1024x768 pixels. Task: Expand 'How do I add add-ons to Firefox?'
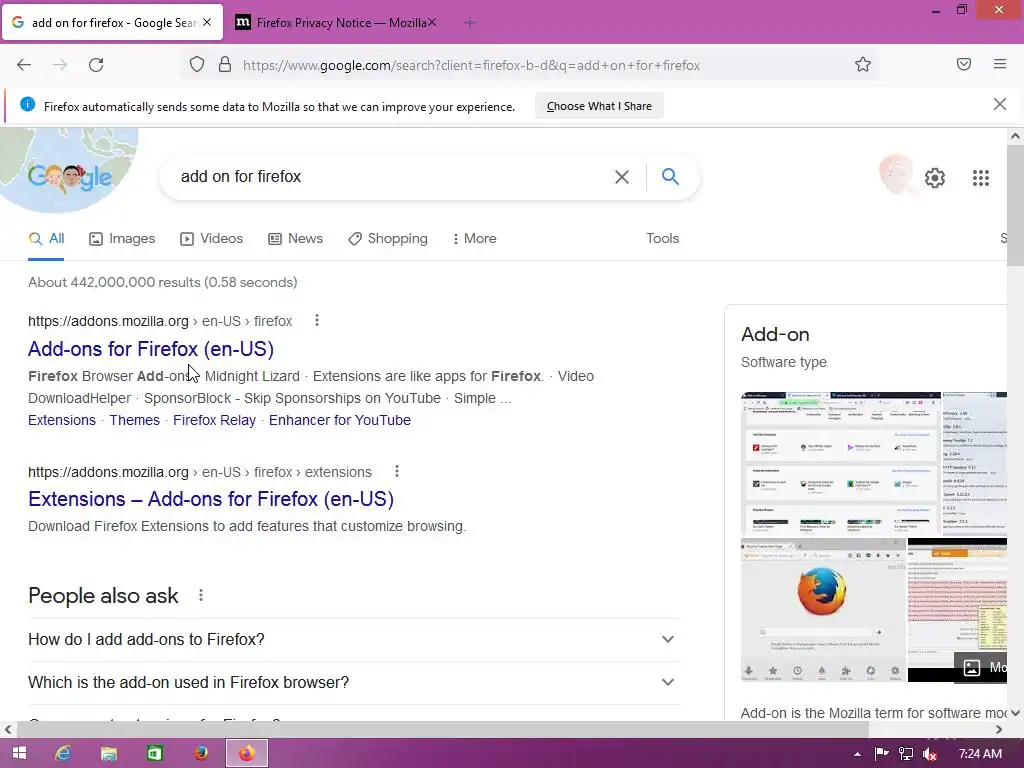pos(354,639)
